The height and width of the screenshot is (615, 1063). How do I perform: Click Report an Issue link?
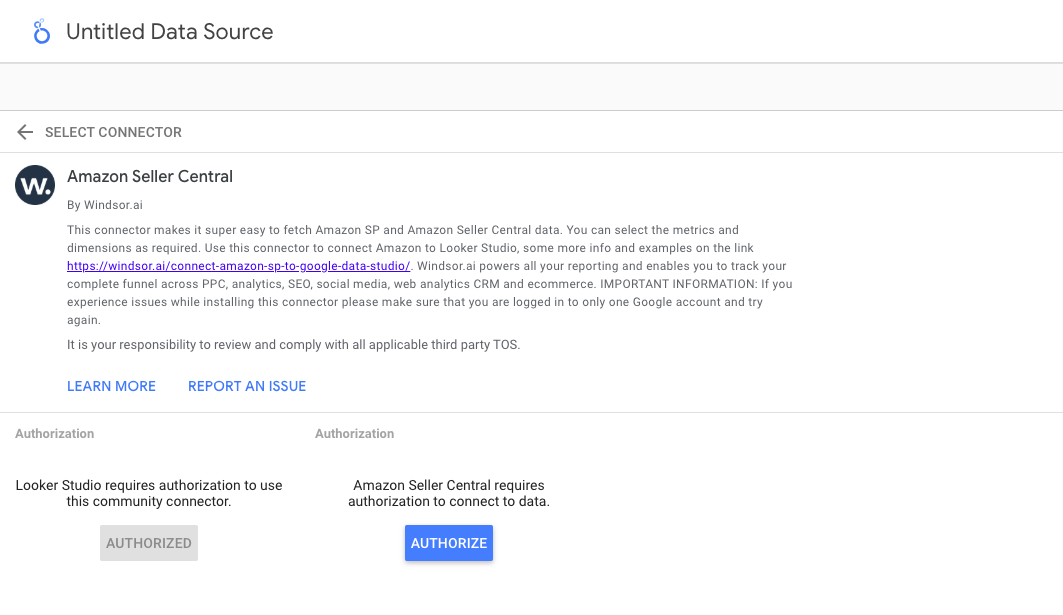(x=247, y=386)
